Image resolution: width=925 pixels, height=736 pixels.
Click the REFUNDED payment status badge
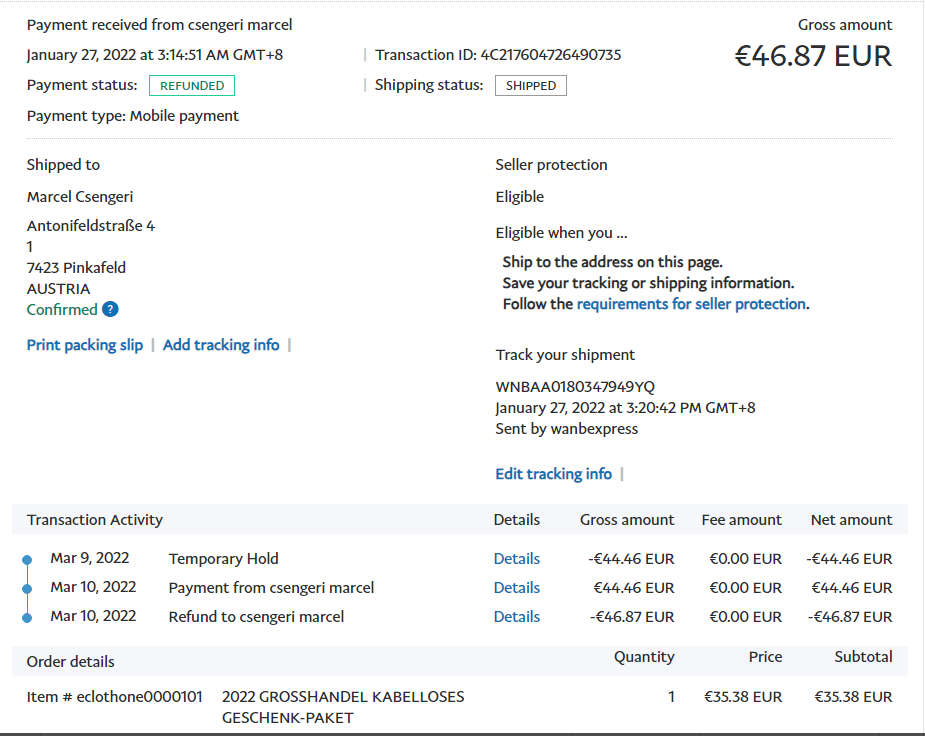(x=192, y=86)
